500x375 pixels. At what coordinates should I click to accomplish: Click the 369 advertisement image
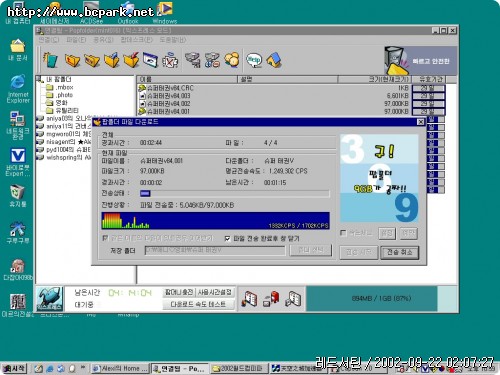(x=379, y=178)
